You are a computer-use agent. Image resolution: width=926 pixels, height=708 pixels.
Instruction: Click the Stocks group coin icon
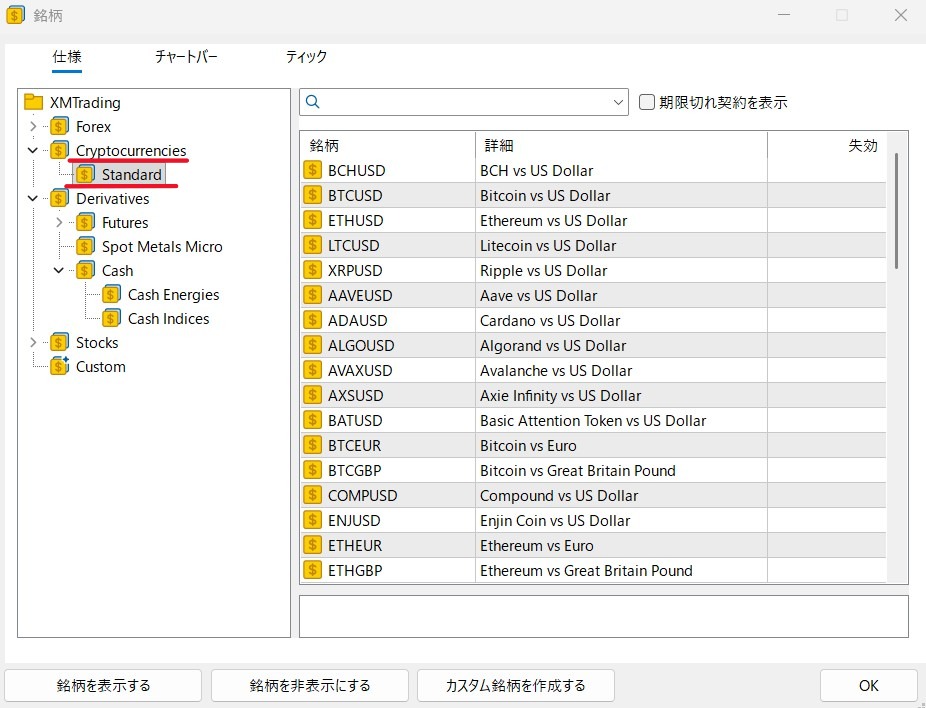click(x=59, y=342)
